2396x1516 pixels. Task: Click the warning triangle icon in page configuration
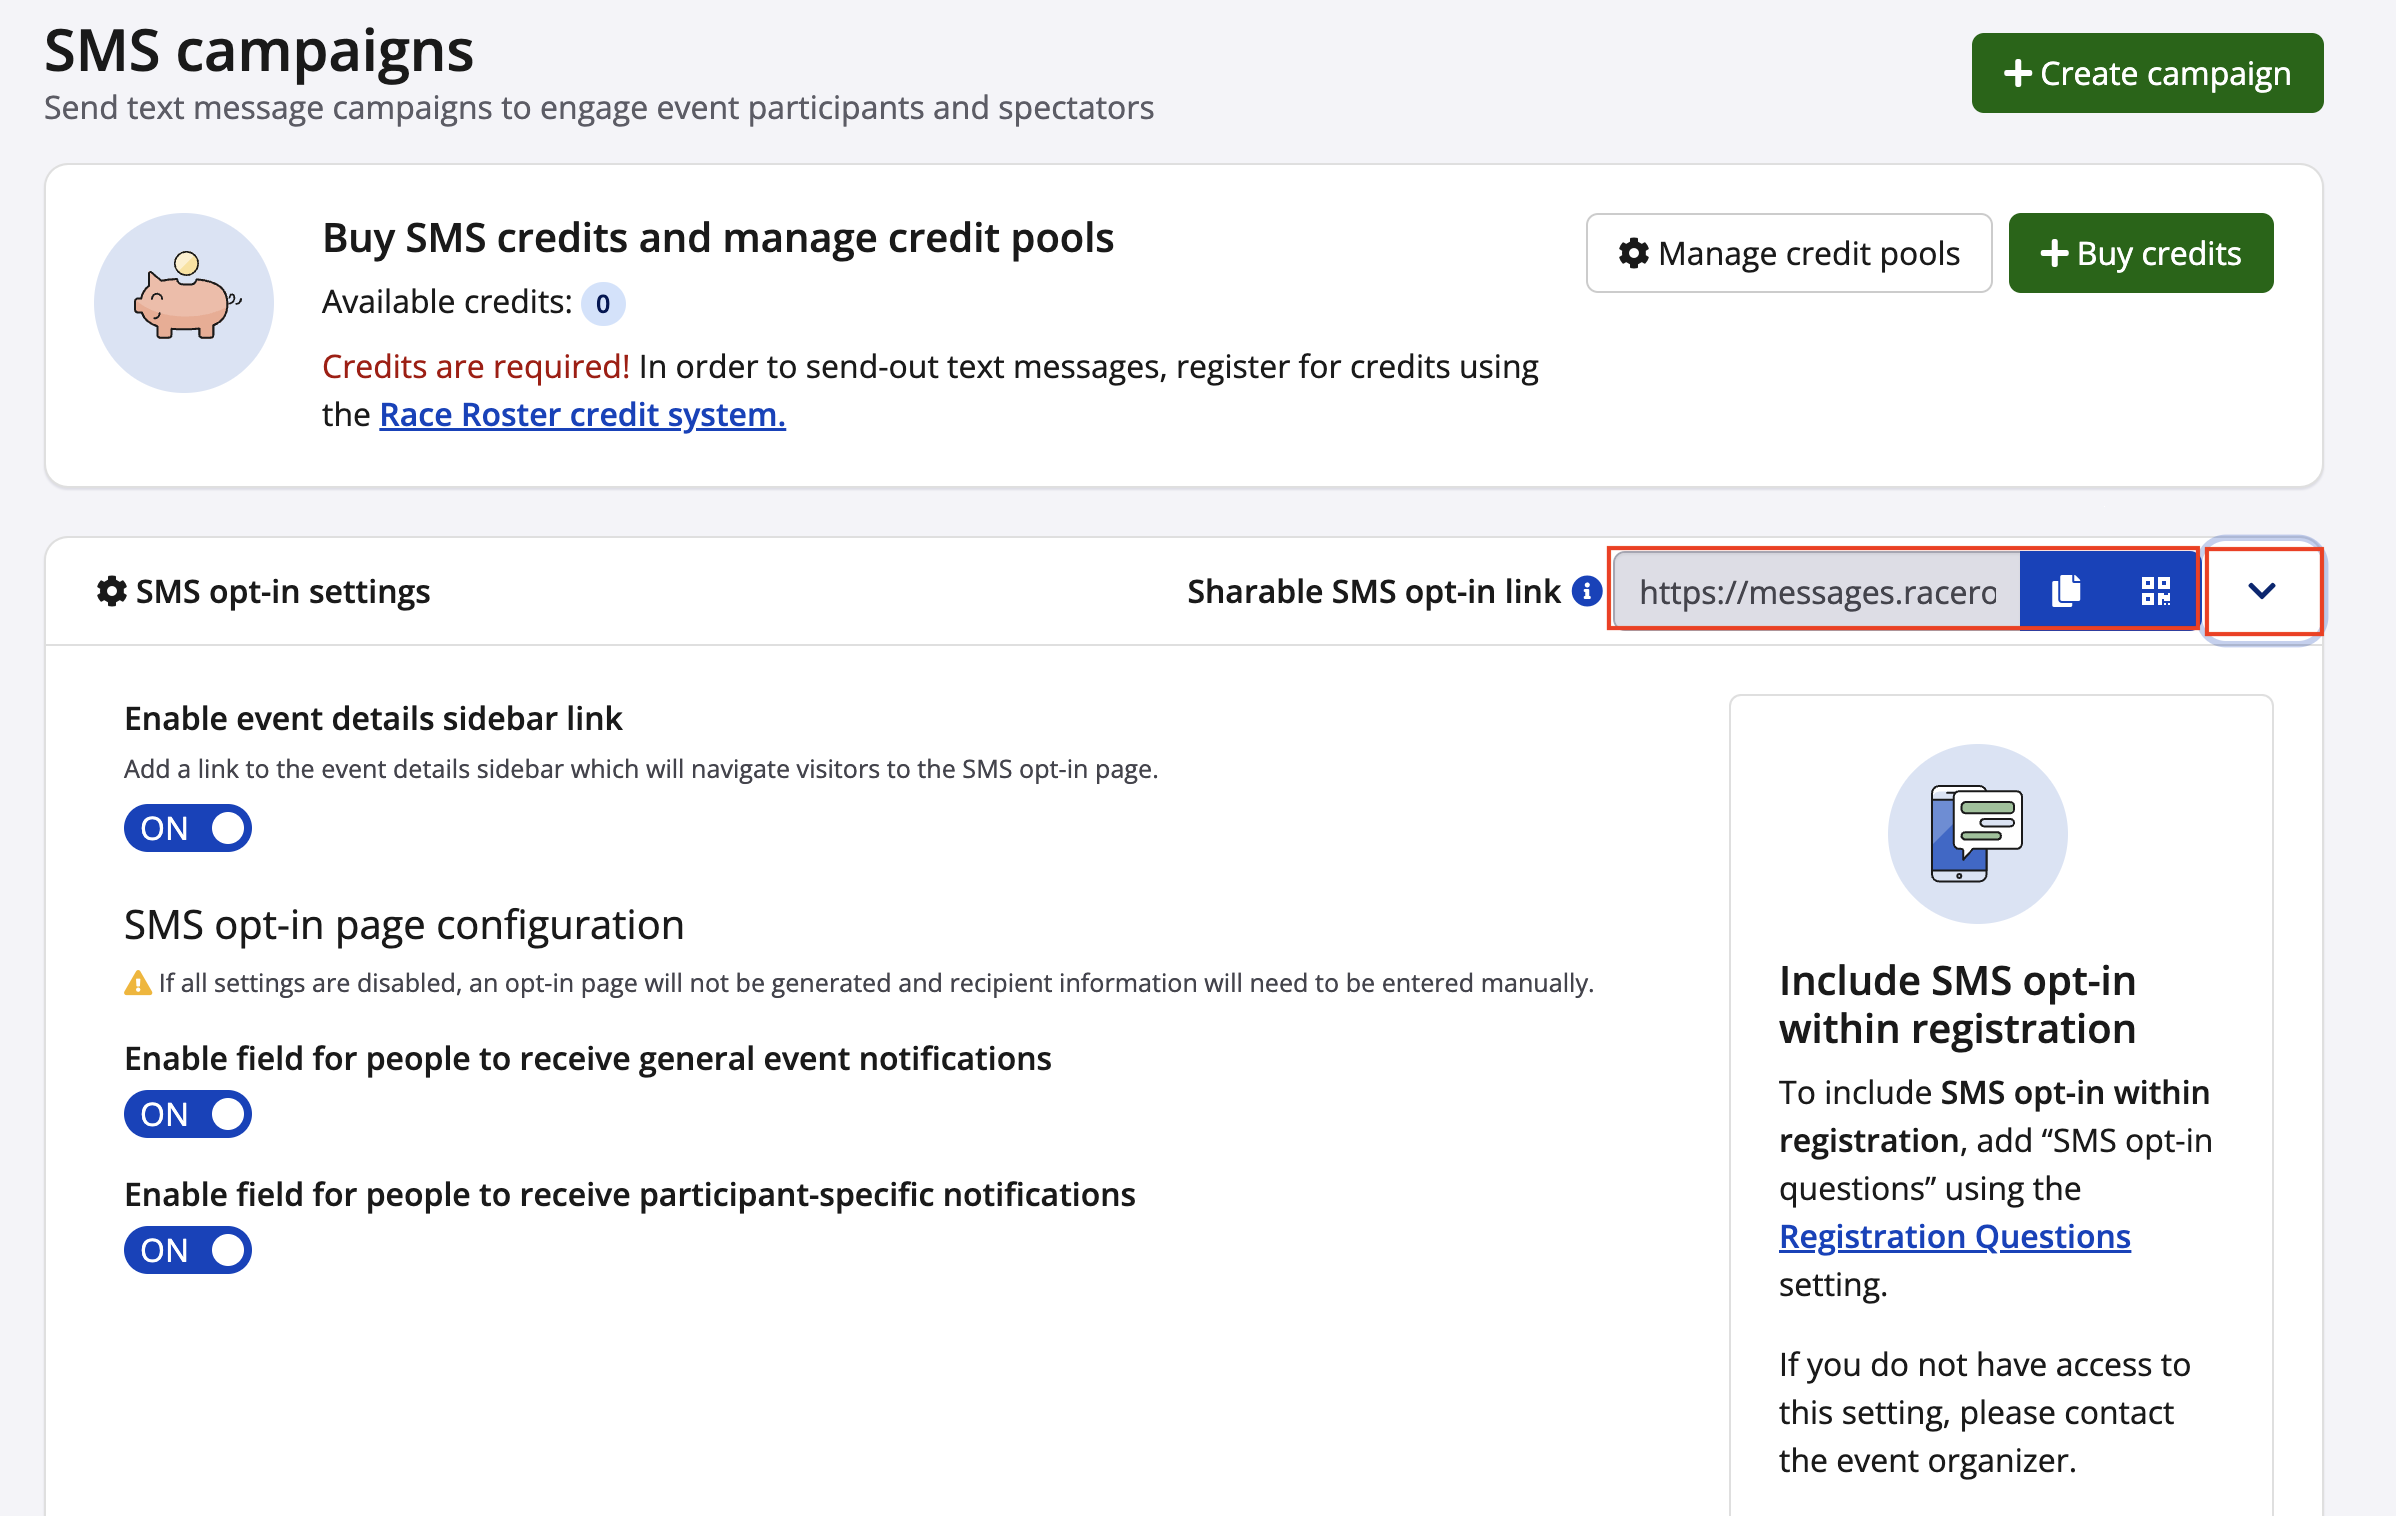coord(137,984)
